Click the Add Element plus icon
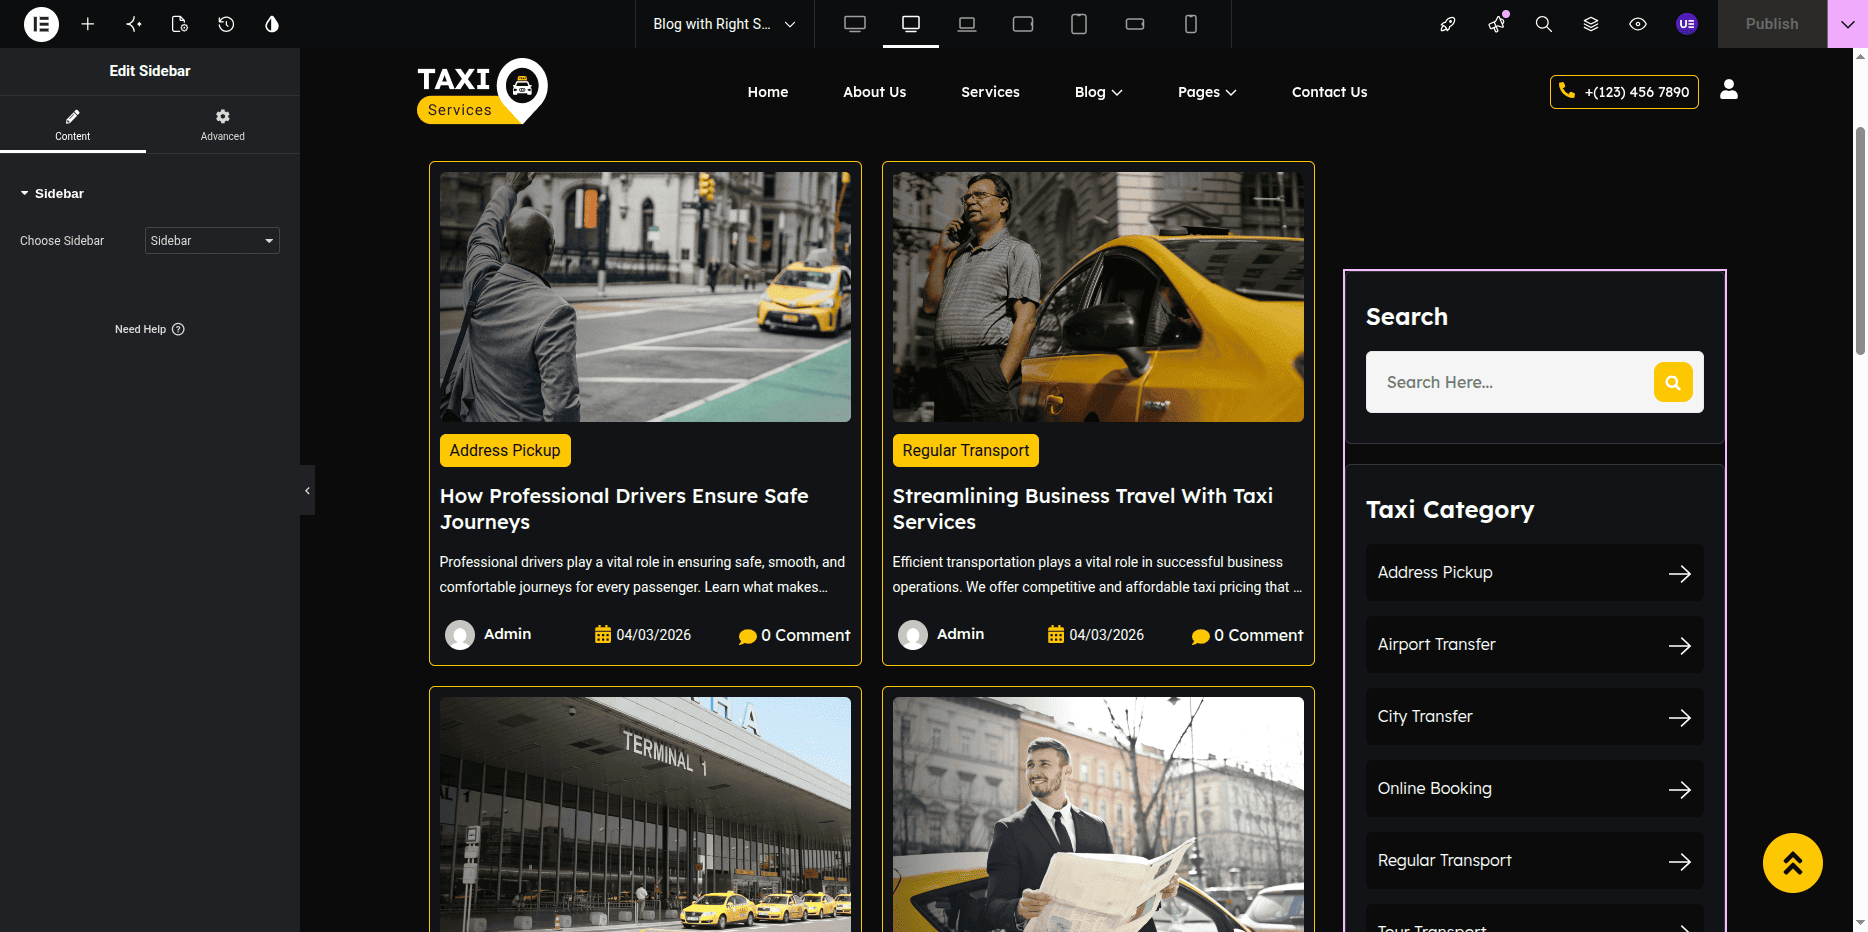 click(x=88, y=24)
